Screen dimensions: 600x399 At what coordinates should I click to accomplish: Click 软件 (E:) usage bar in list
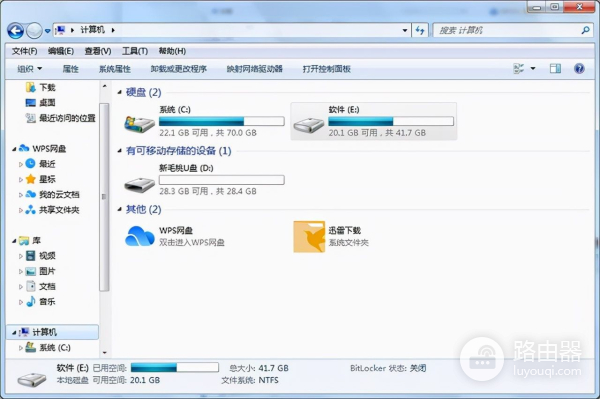(391, 121)
